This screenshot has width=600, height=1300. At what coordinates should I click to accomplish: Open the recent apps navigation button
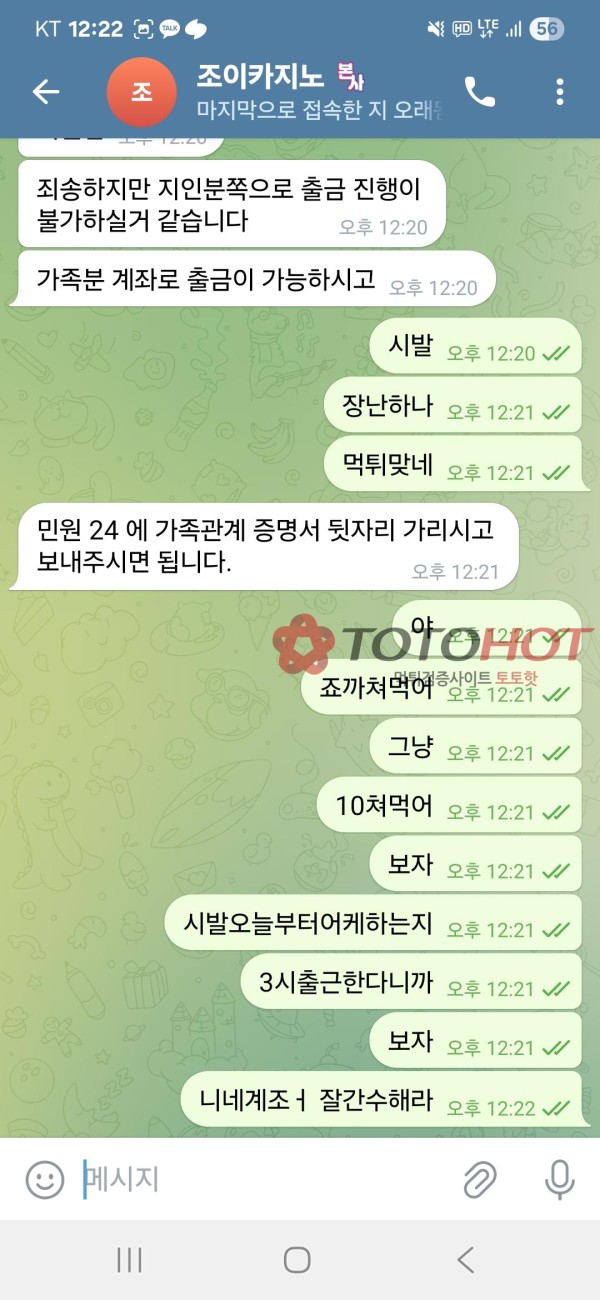[x=129, y=1260]
